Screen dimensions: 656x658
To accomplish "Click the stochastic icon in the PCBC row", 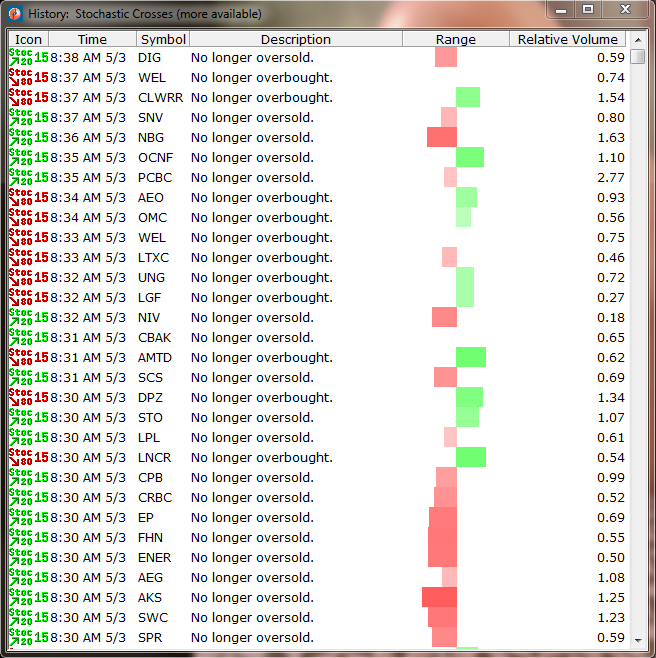I will click(28, 178).
